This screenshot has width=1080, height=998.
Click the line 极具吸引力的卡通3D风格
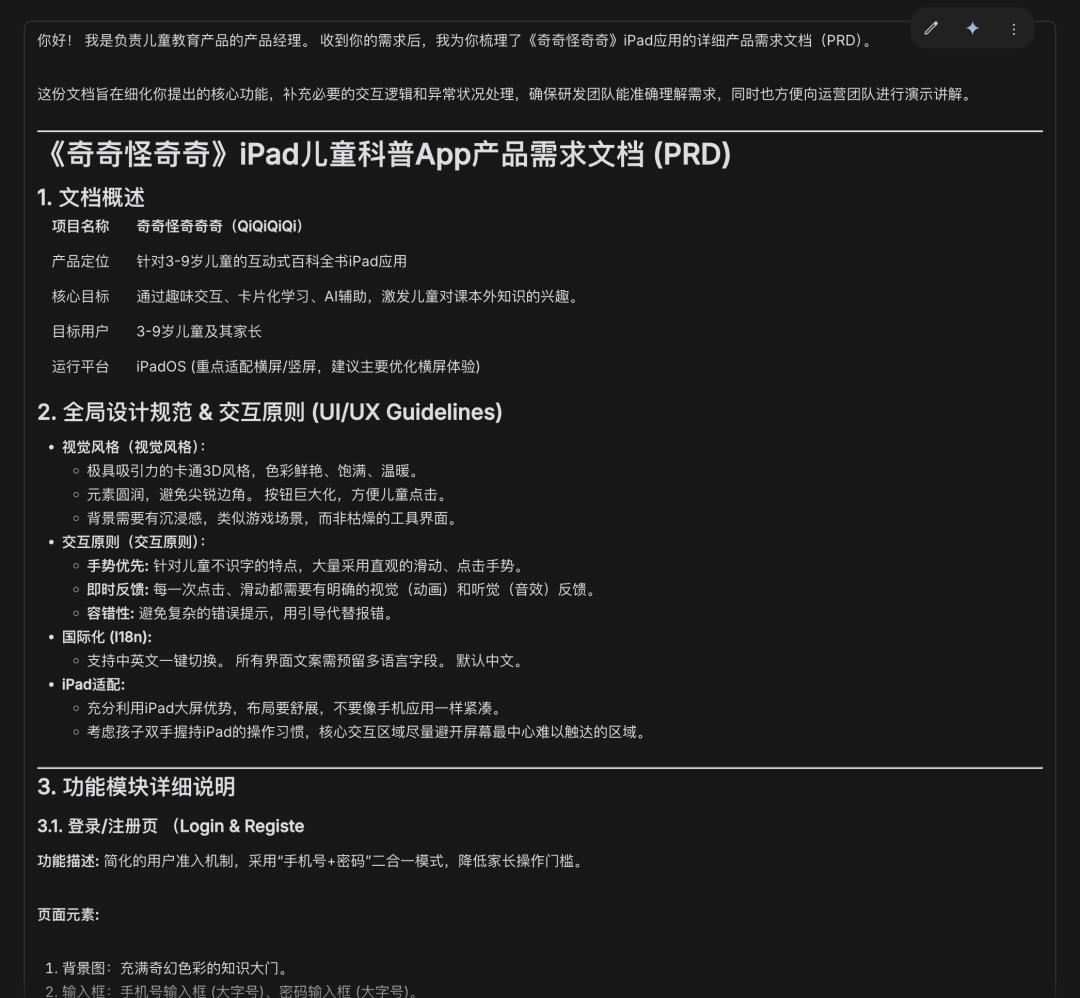pyautogui.click(x=253, y=471)
